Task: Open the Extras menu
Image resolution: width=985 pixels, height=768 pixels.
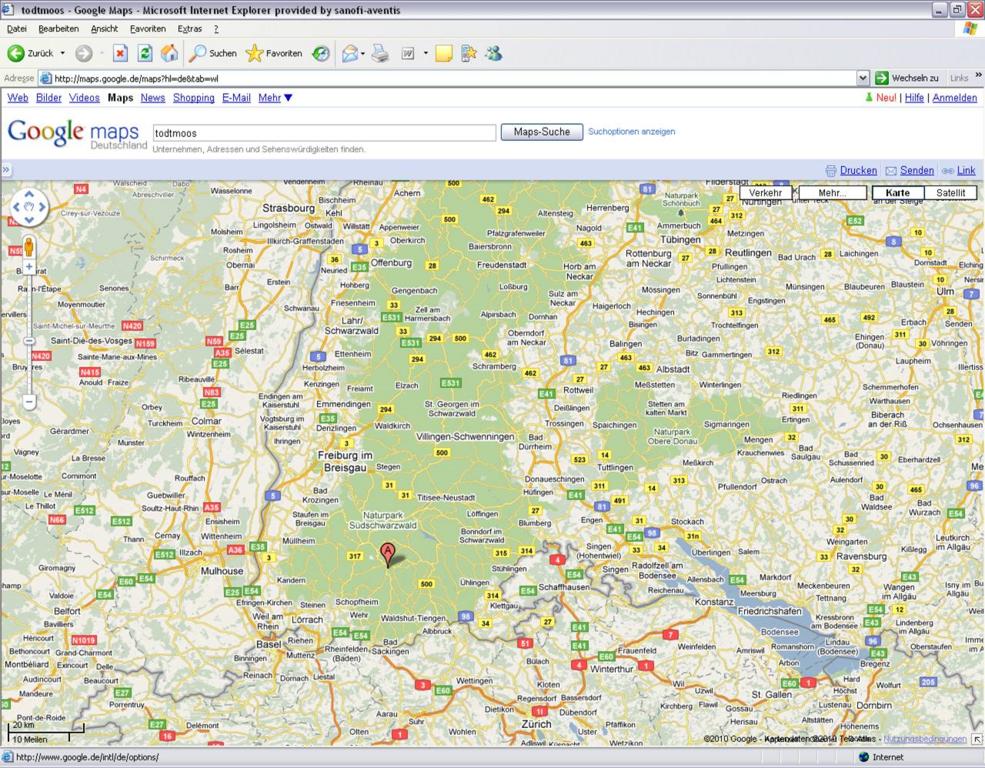Action: [x=190, y=29]
